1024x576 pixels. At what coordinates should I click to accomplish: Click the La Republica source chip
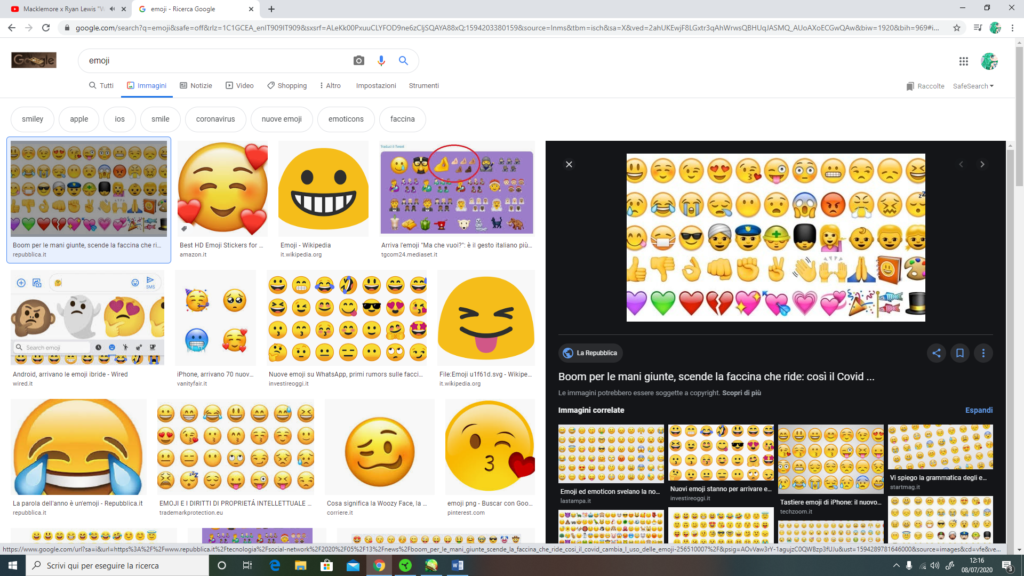pos(590,353)
